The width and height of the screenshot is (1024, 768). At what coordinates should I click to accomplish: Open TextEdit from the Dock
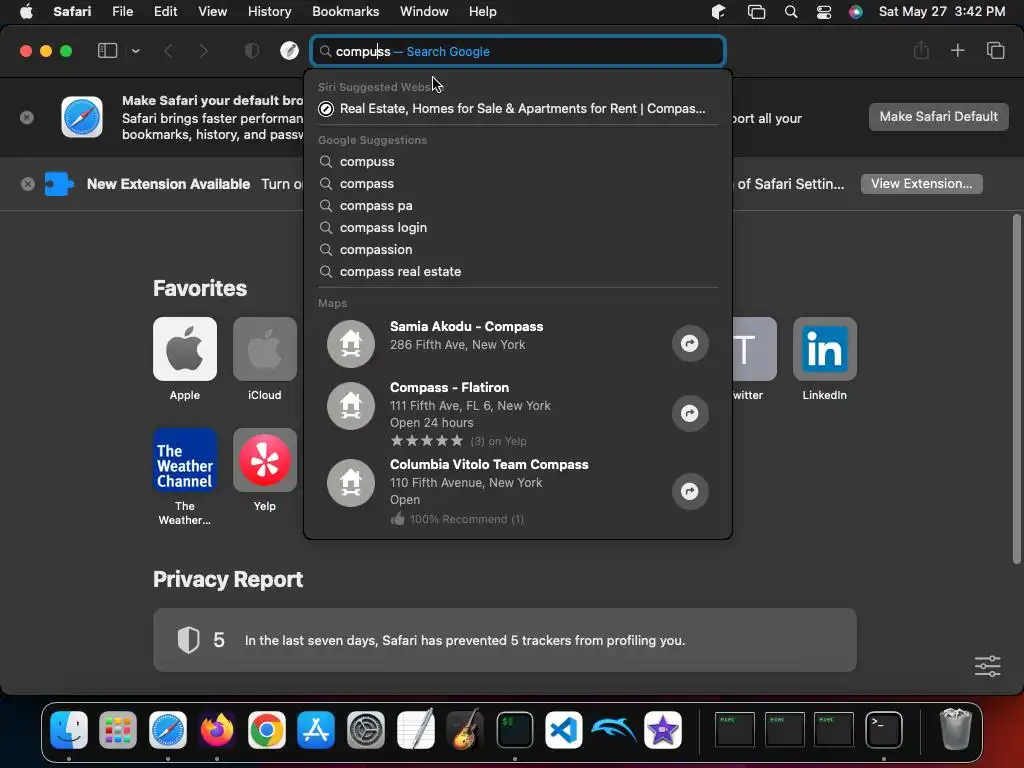[415, 729]
